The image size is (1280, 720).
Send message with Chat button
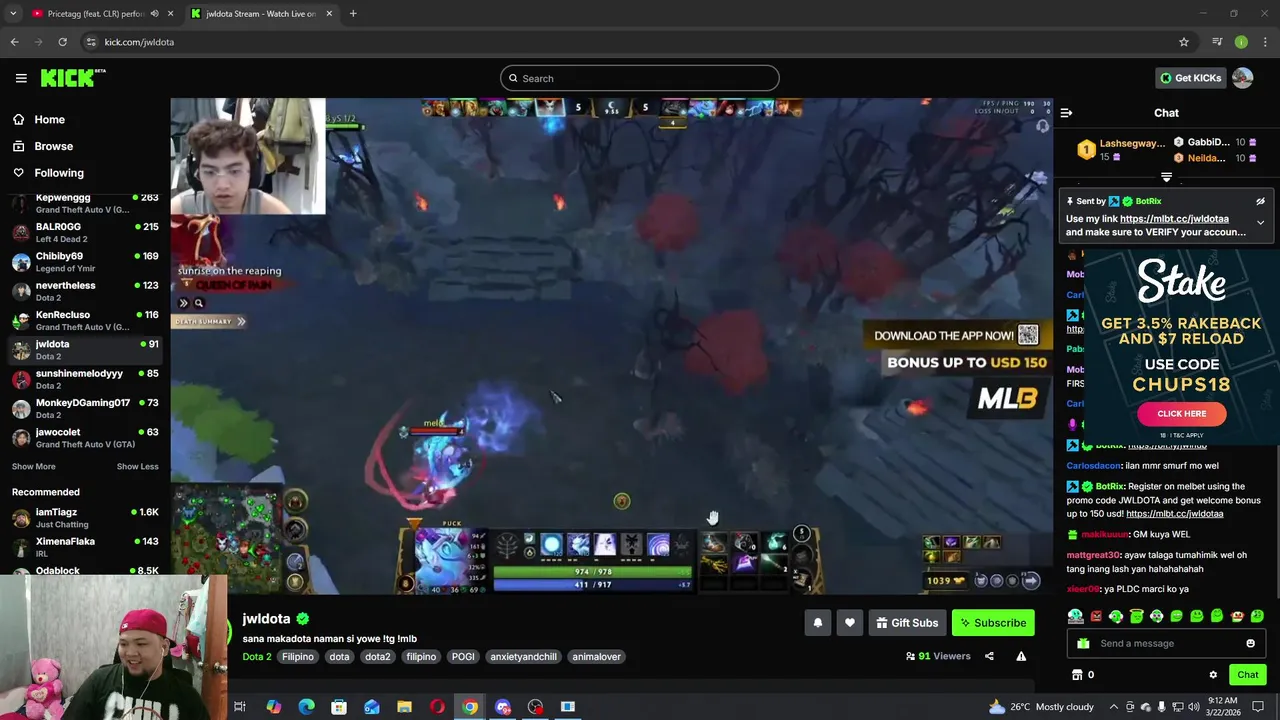click(1247, 675)
